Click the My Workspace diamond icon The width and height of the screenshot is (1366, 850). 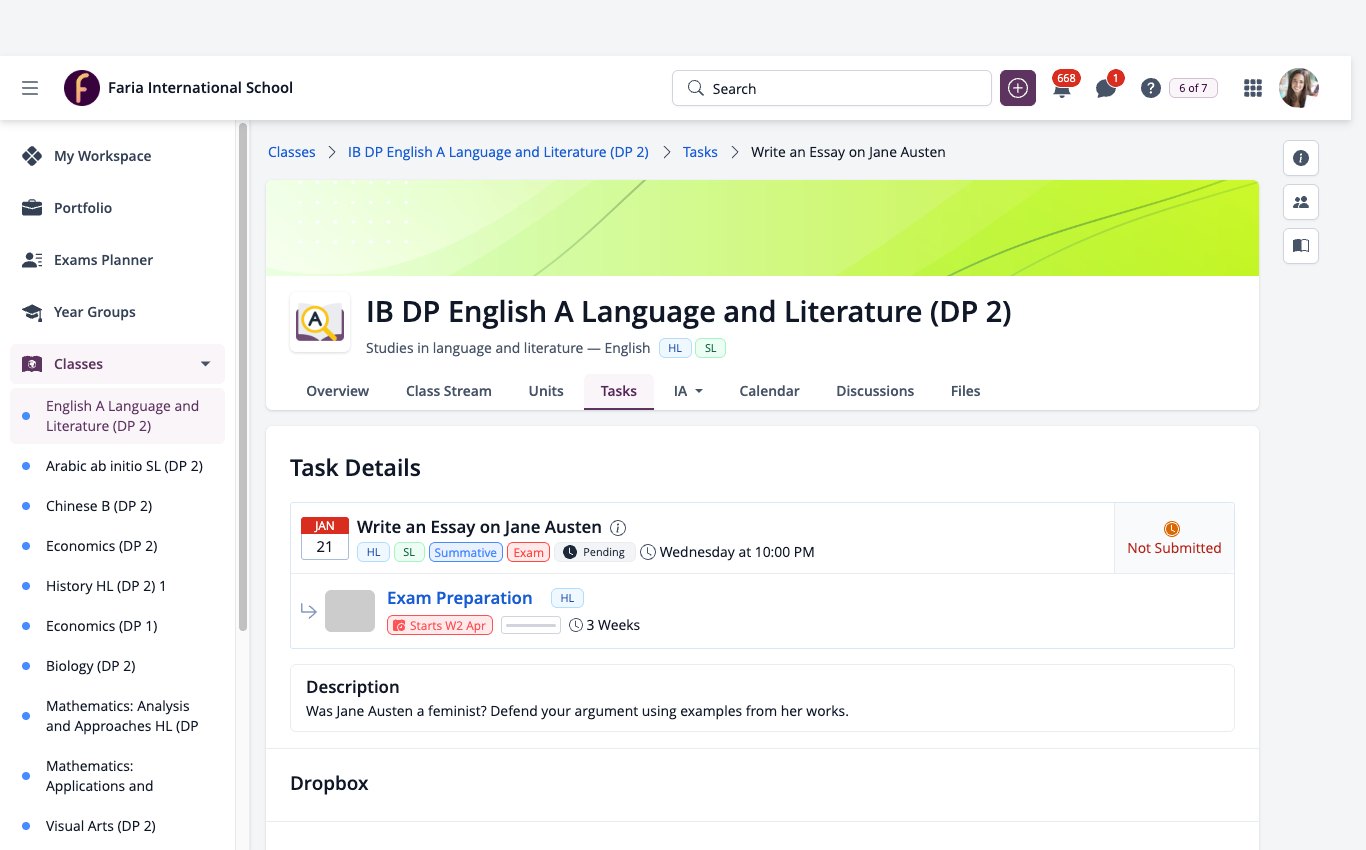(32, 156)
